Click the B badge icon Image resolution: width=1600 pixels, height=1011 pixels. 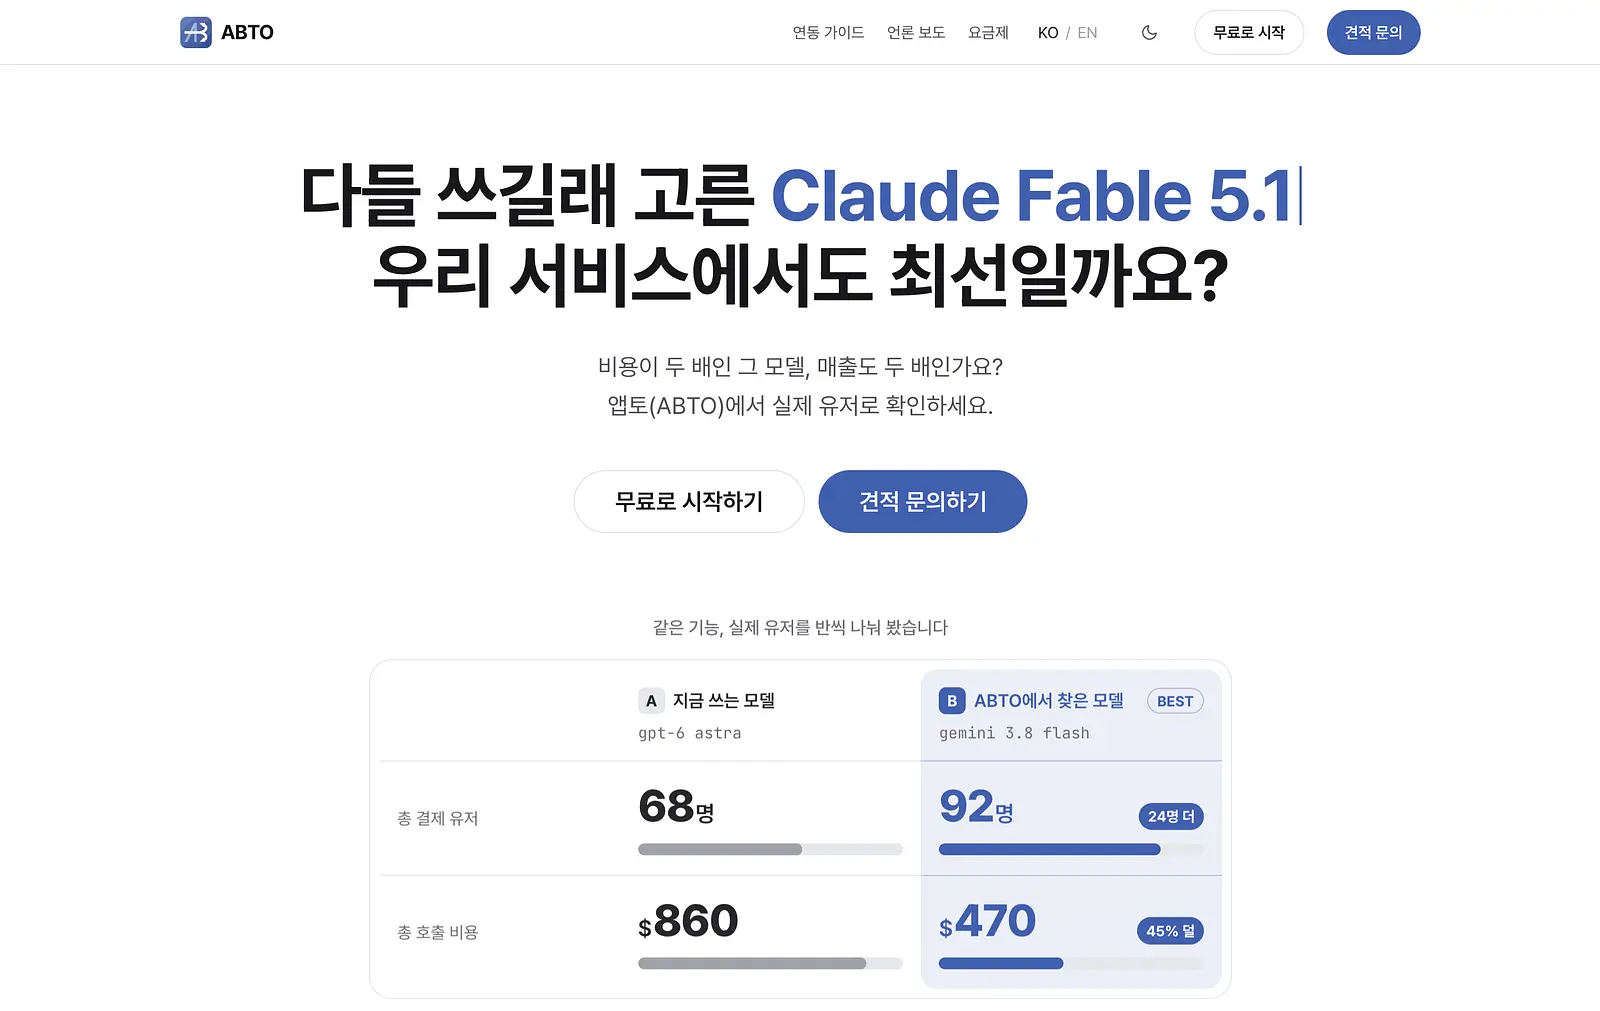(952, 701)
